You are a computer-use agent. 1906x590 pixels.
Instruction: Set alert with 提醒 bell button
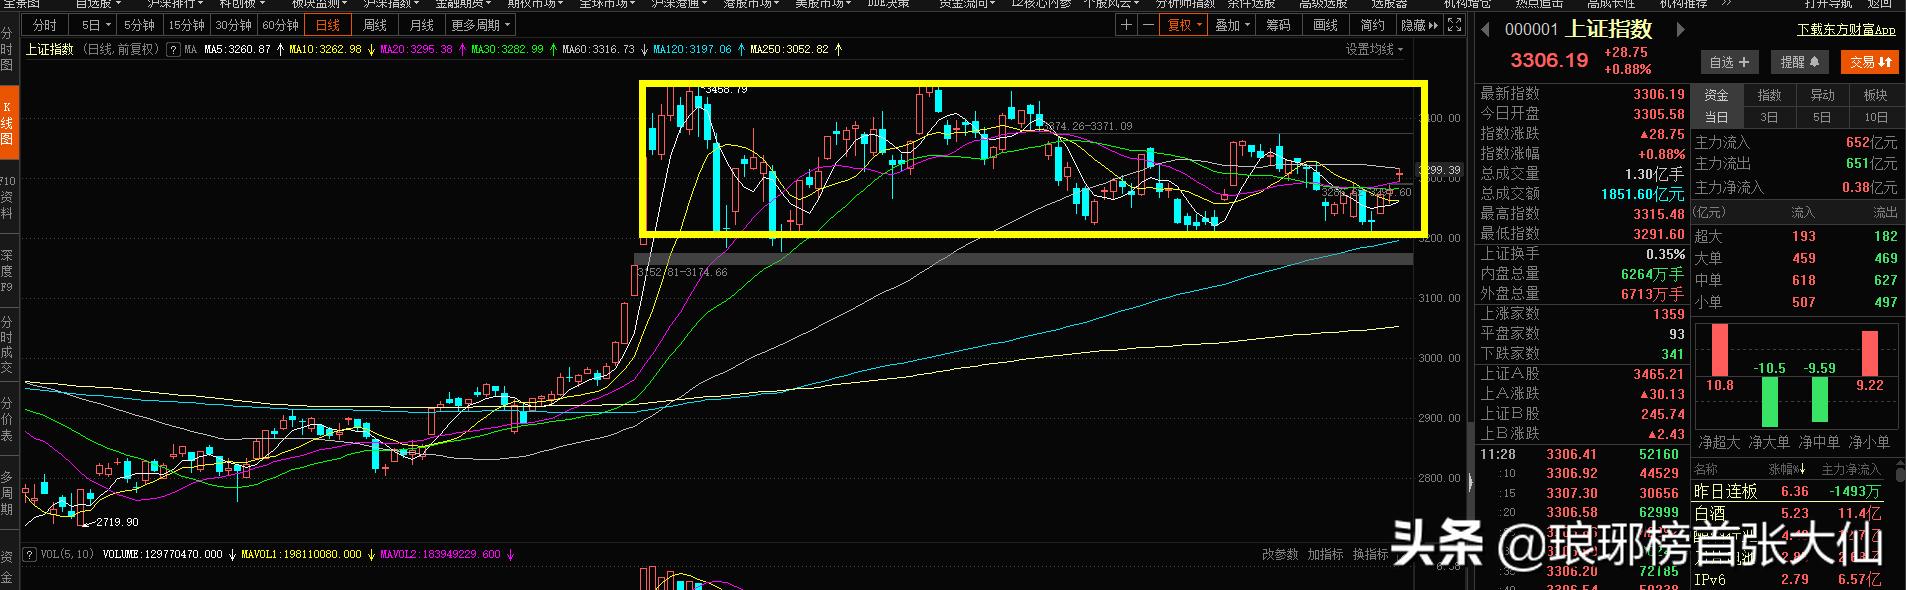[1801, 62]
